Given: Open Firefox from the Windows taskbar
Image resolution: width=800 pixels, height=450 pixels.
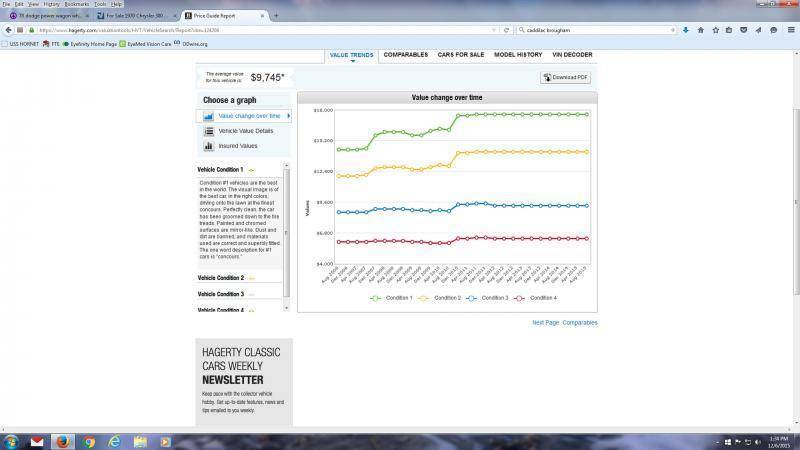Looking at the screenshot, I should tap(62, 441).
